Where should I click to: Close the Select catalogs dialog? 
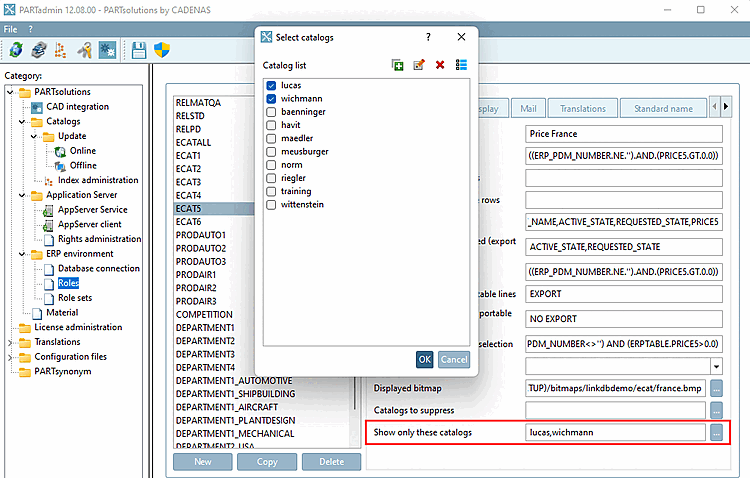pos(461,37)
